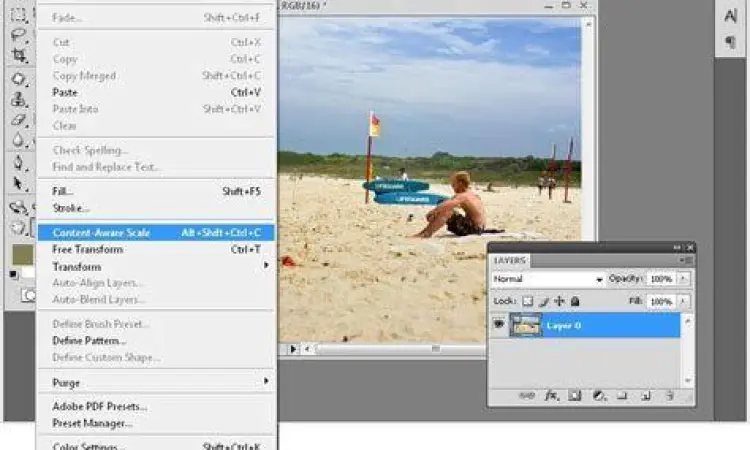This screenshot has width=750, height=450.
Task: Click the Layers tab
Action: (510, 260)
